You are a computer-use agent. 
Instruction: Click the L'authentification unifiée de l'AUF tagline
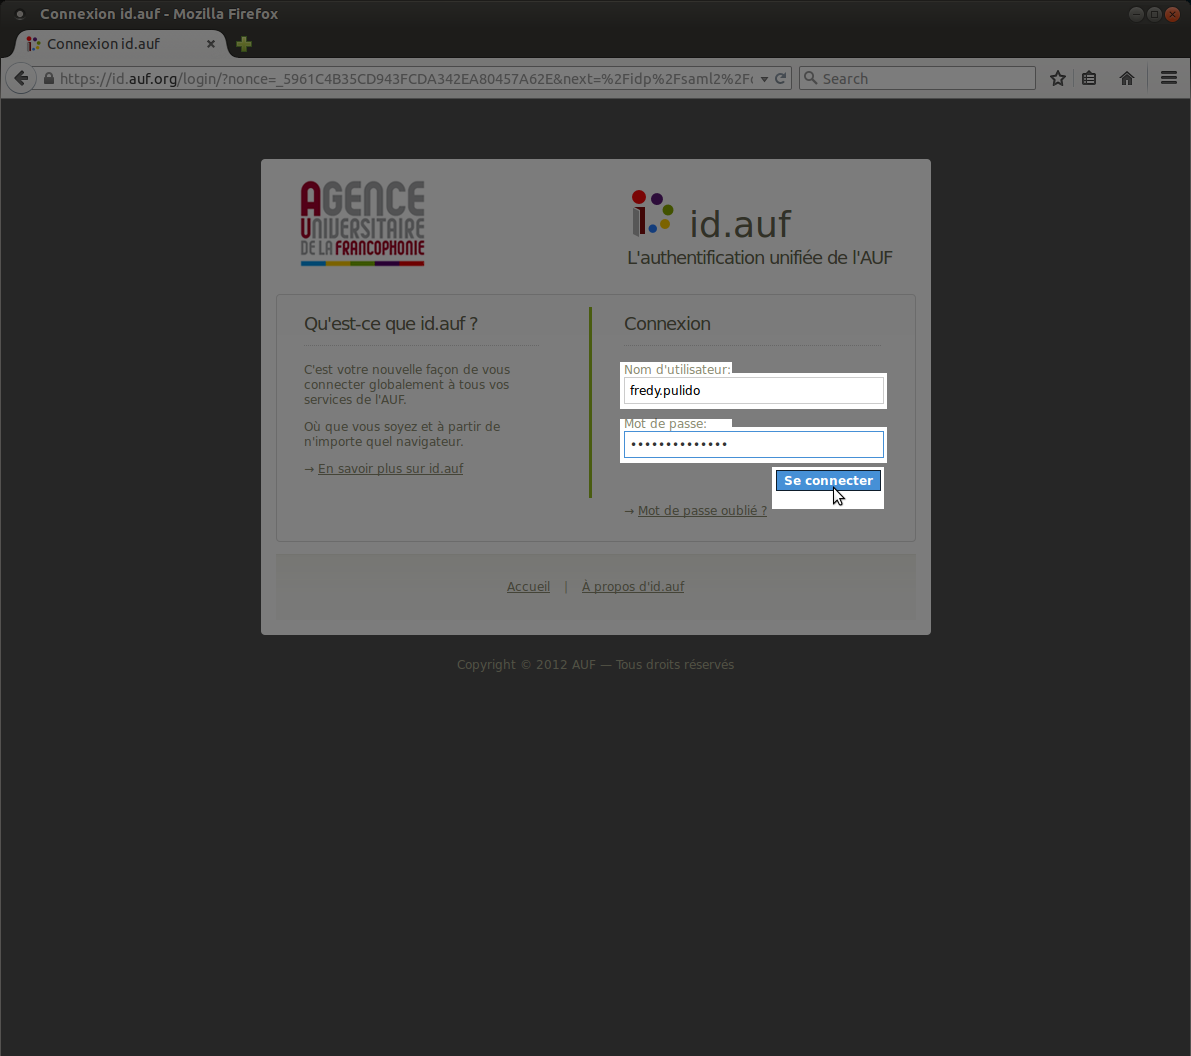(x=760, y=258)
